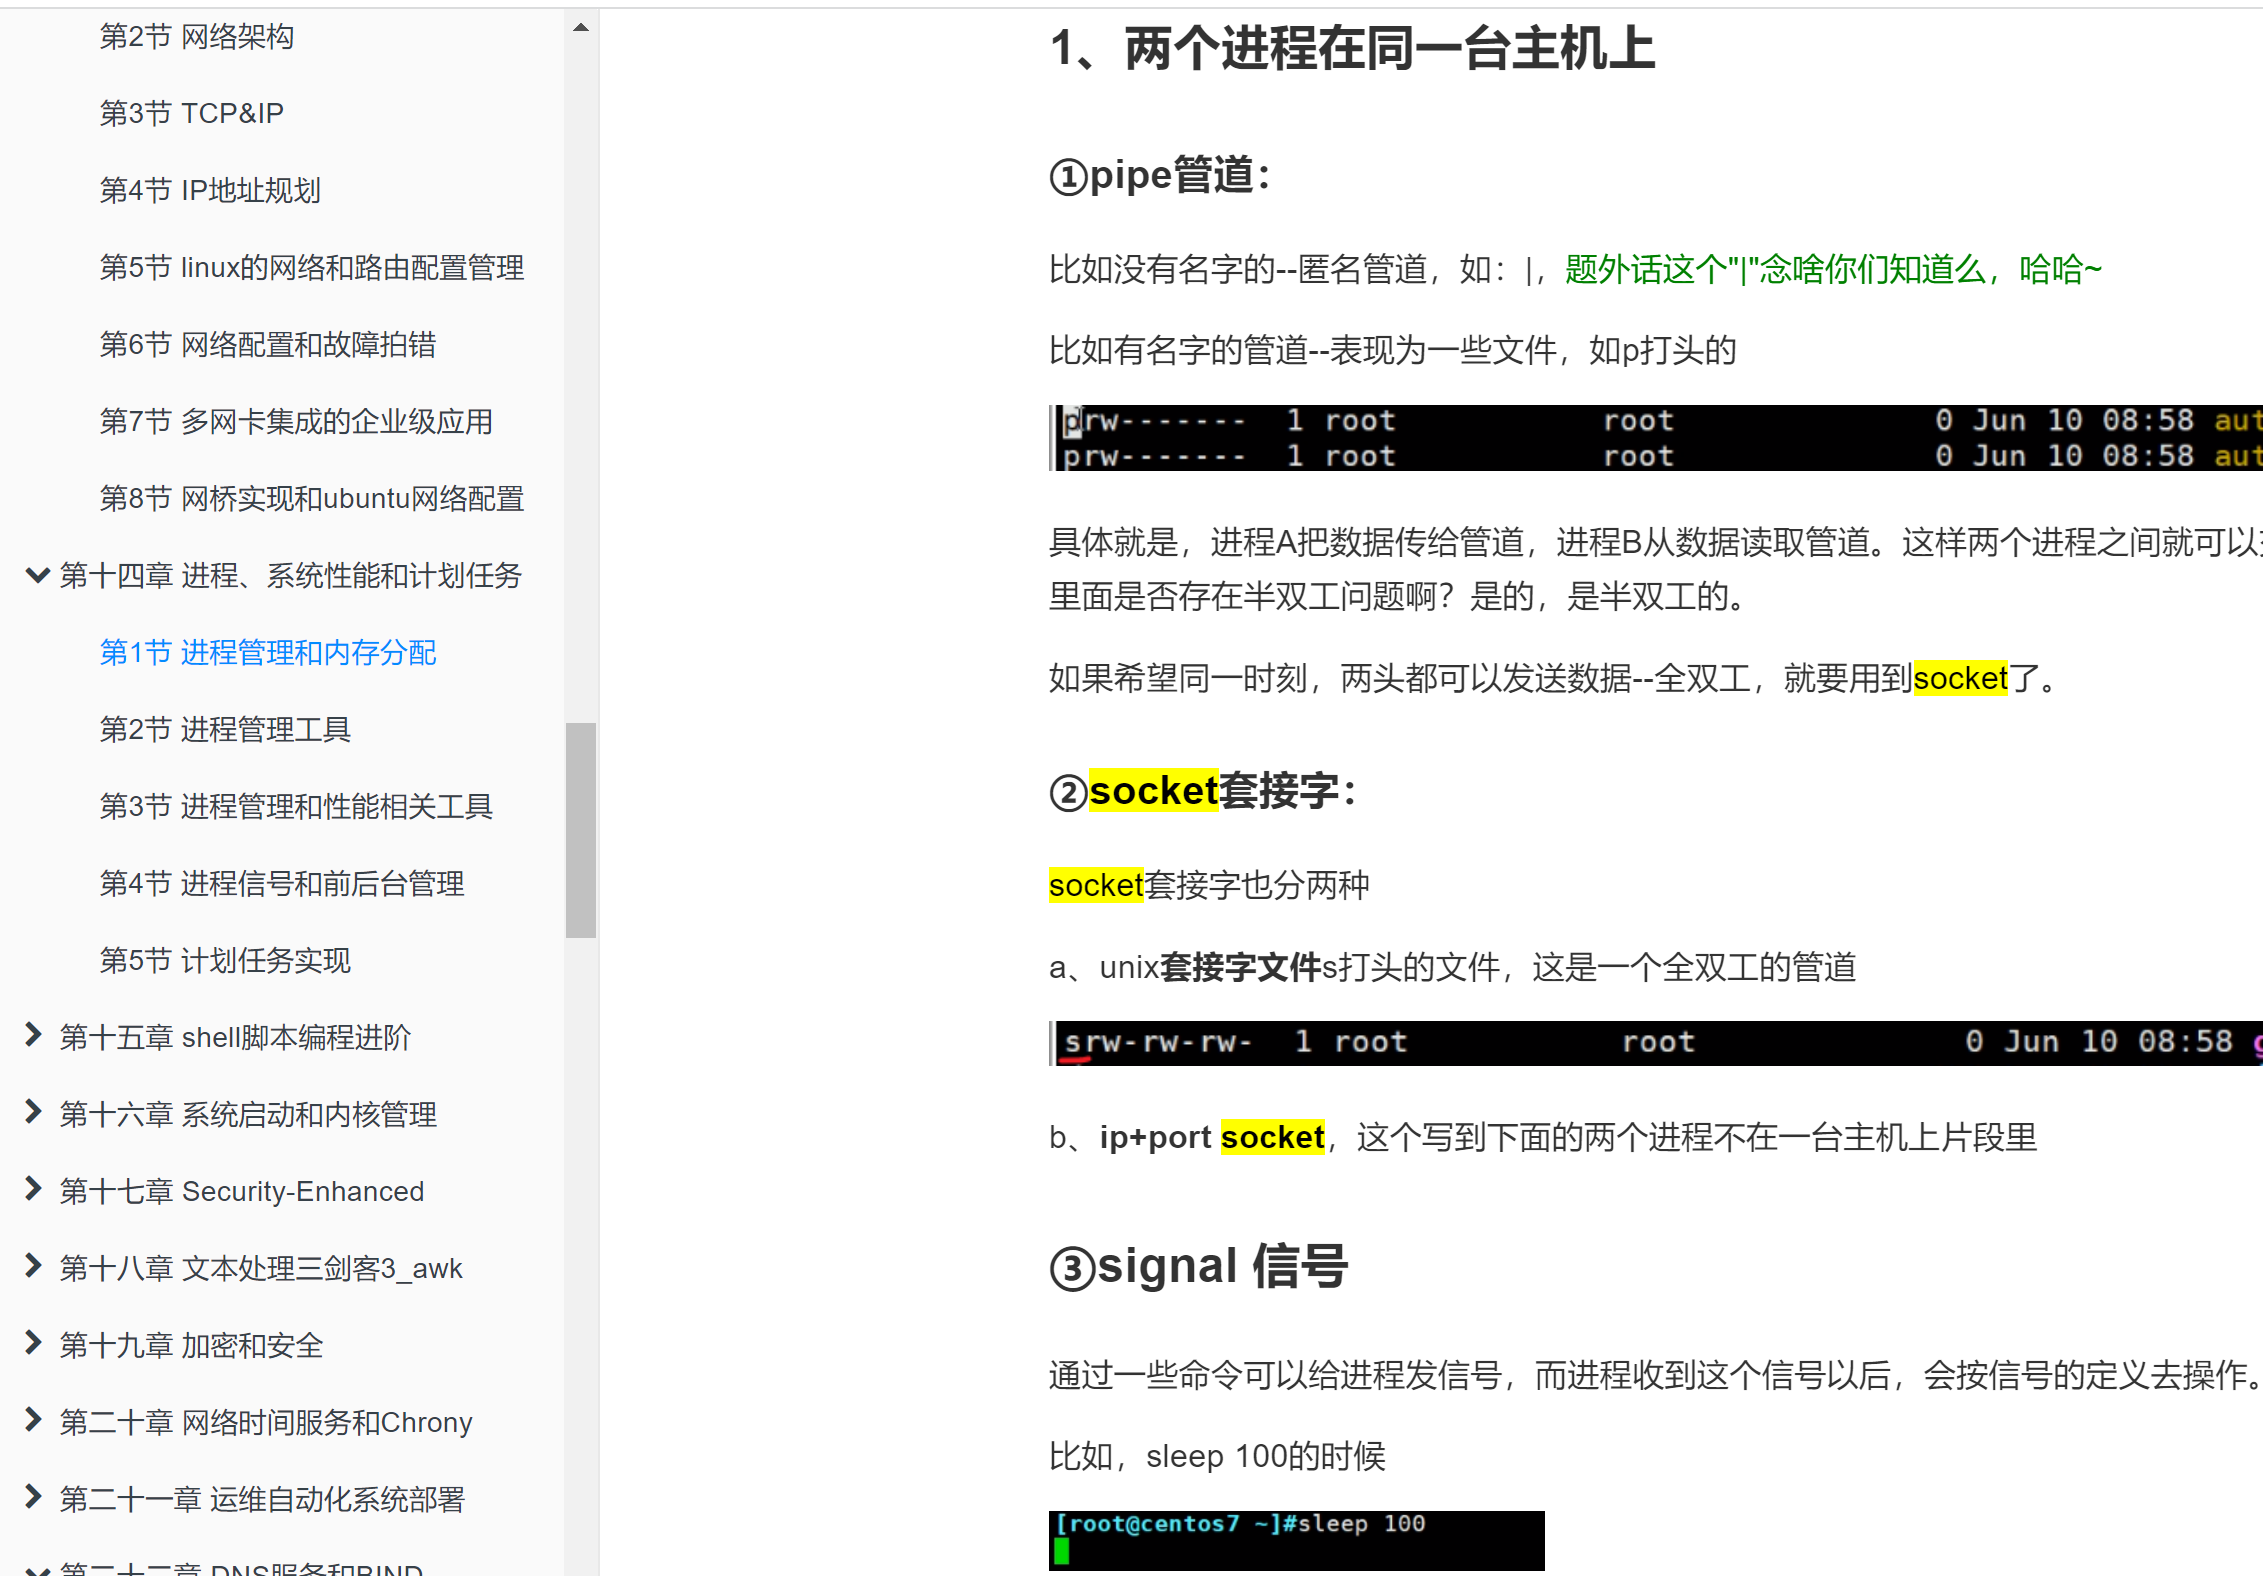Expand chapter sixteen system boot chevron

point(33,1112)
